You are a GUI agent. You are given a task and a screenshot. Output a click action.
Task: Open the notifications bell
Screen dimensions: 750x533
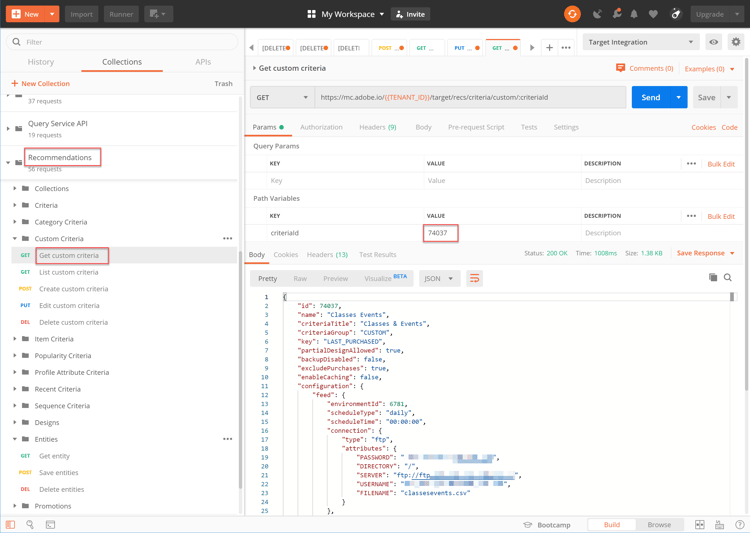click(x=634, y=14)
